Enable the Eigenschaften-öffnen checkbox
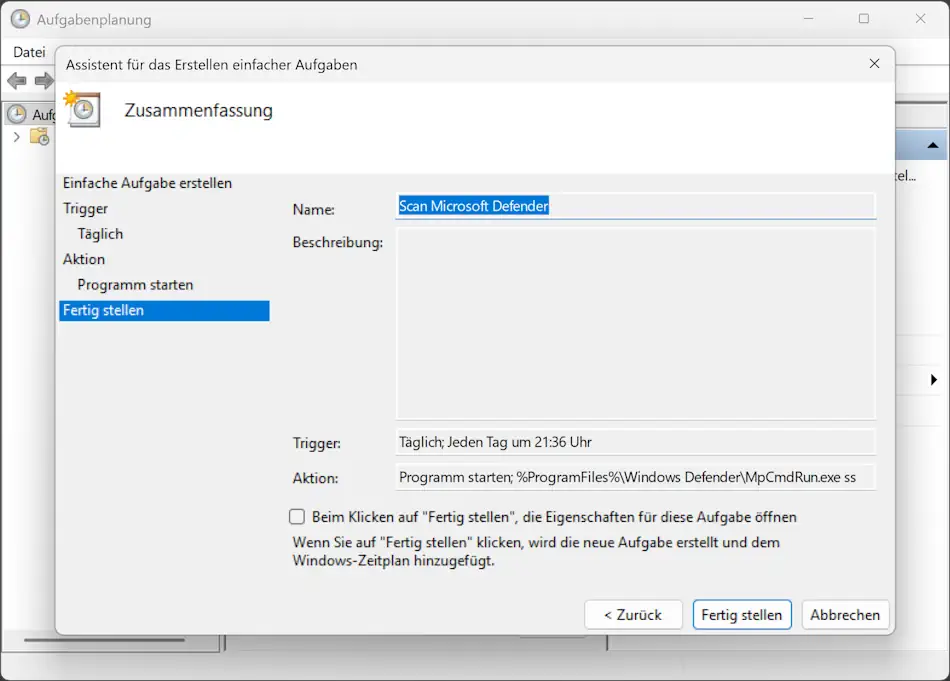This screenshot has width=950, height=681. pos(297,516)
